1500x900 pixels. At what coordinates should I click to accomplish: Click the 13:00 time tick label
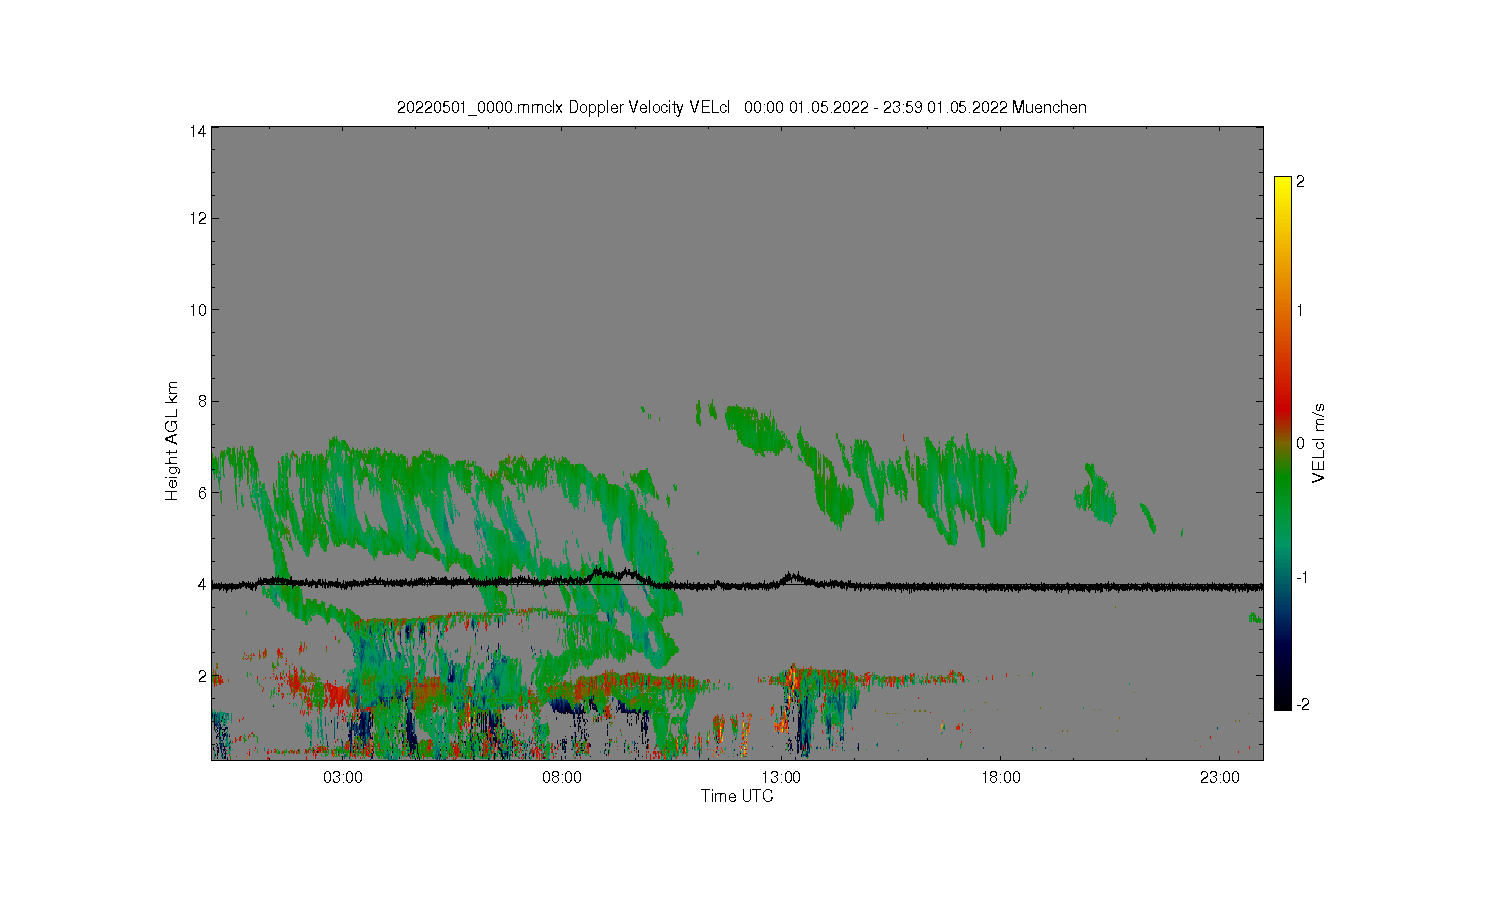coord(781,778)
